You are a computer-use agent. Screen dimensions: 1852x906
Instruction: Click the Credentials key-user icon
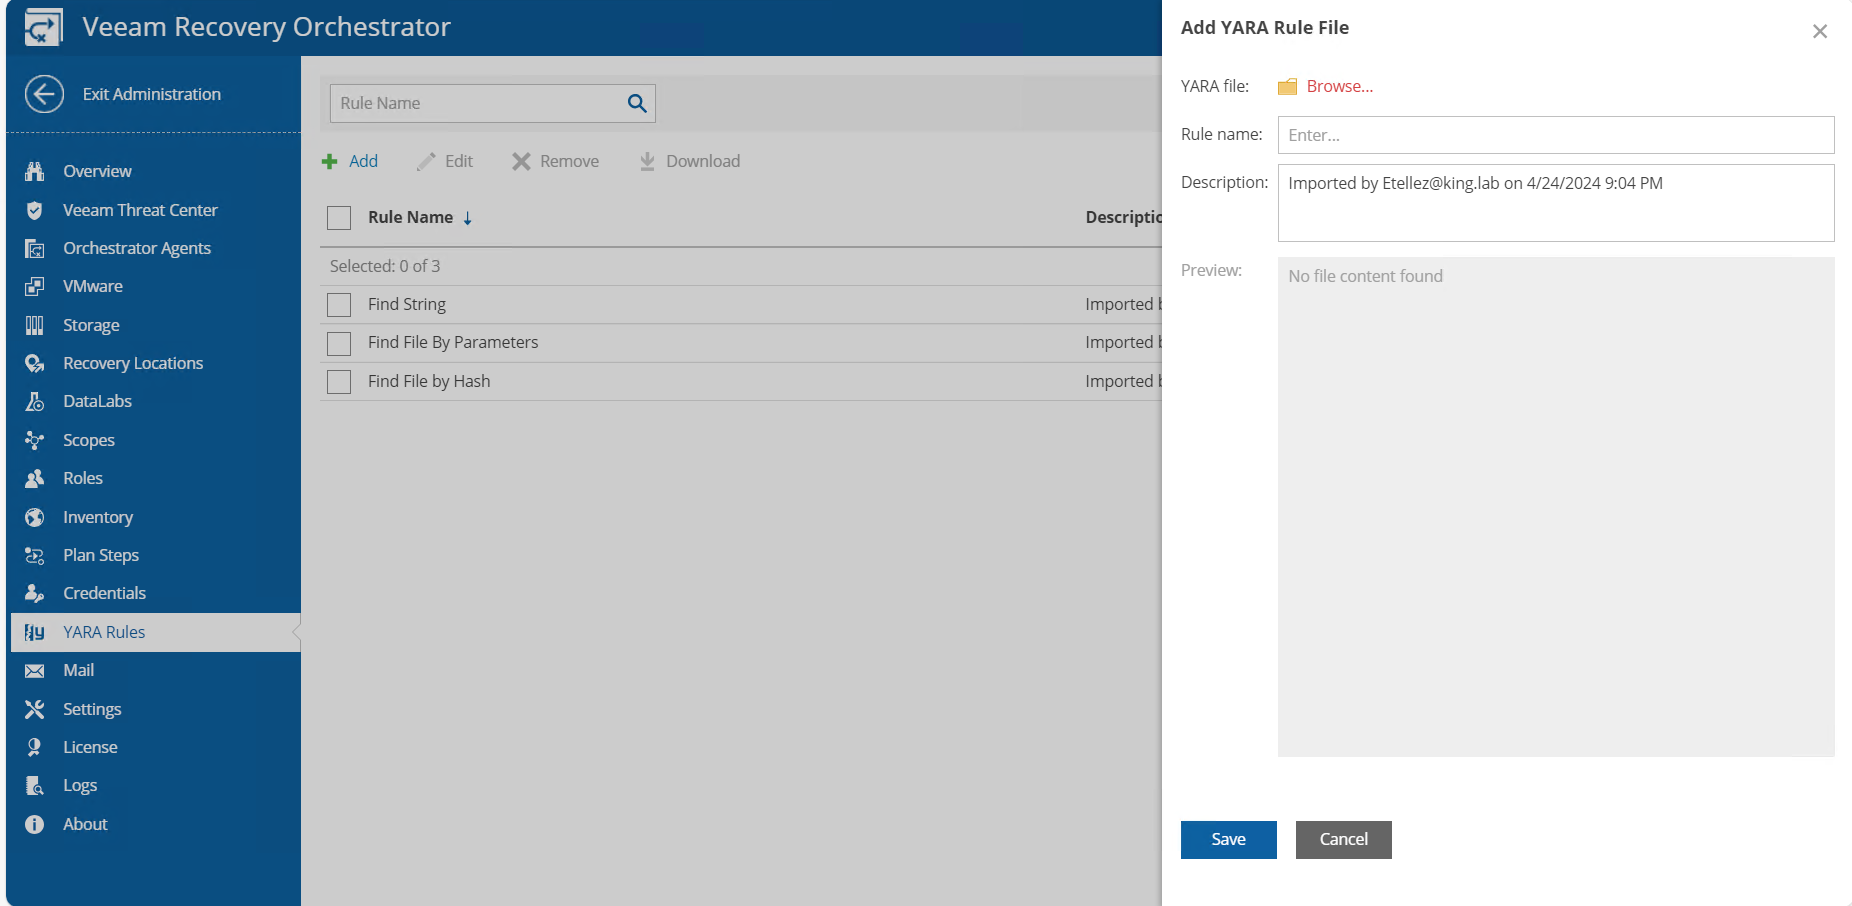coord(35,593)
